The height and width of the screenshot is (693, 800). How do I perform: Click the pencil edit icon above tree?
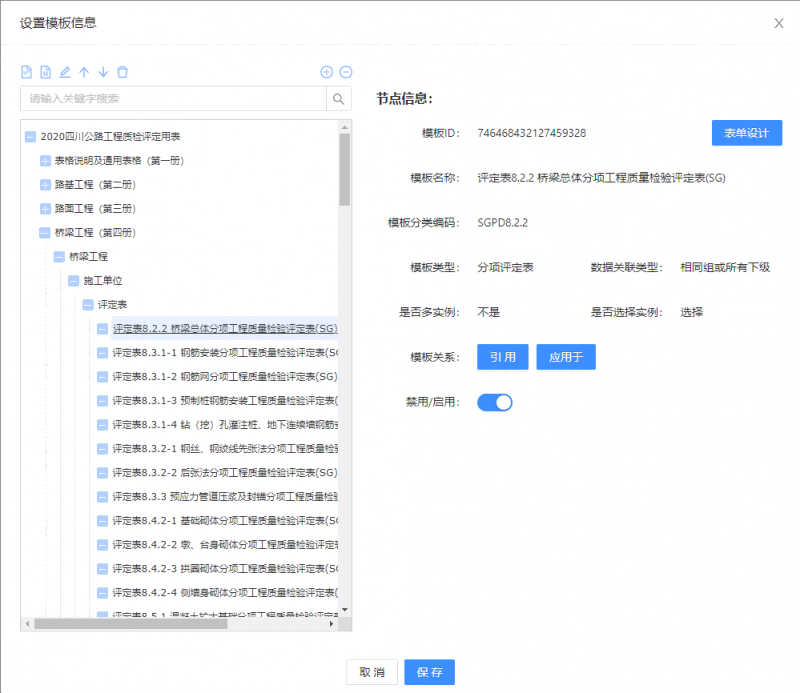point(65,72)
